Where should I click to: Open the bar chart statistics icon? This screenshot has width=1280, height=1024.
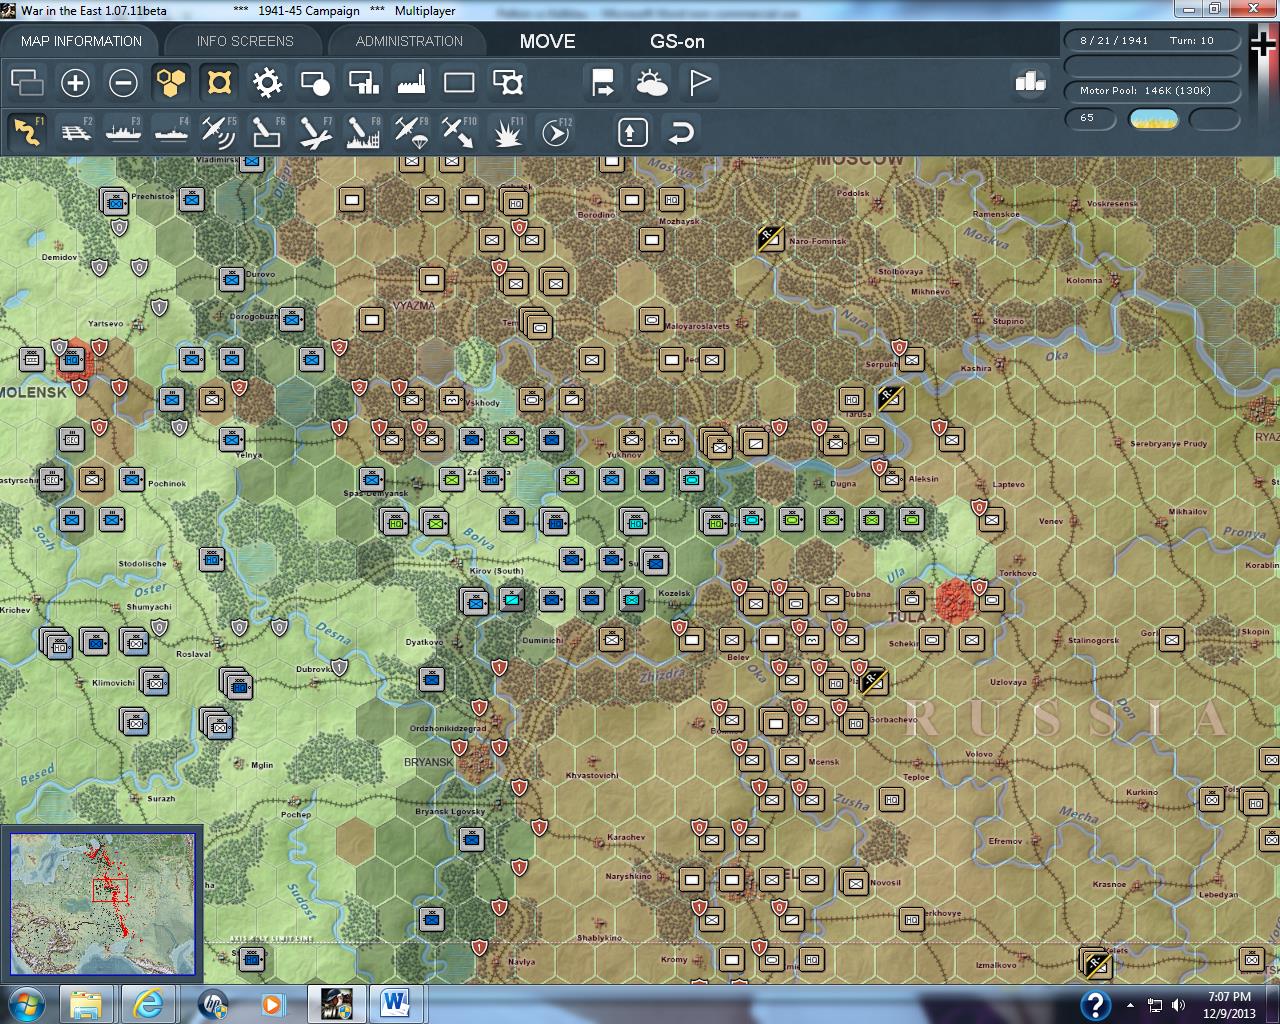click(1029, 82)
